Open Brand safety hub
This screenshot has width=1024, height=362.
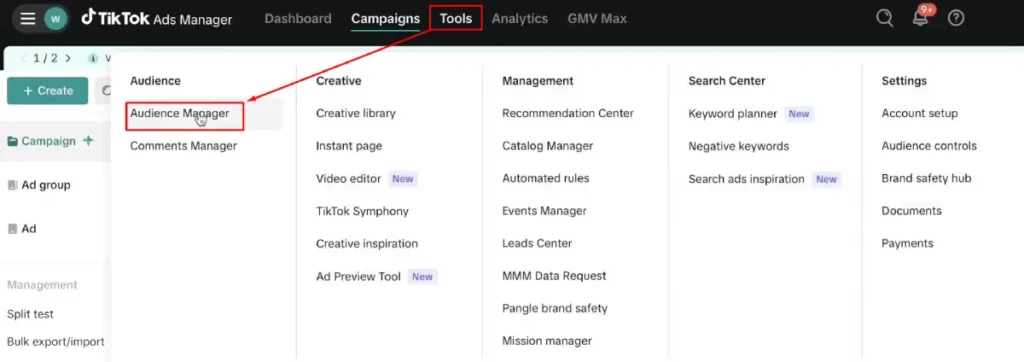click(927, 178)
